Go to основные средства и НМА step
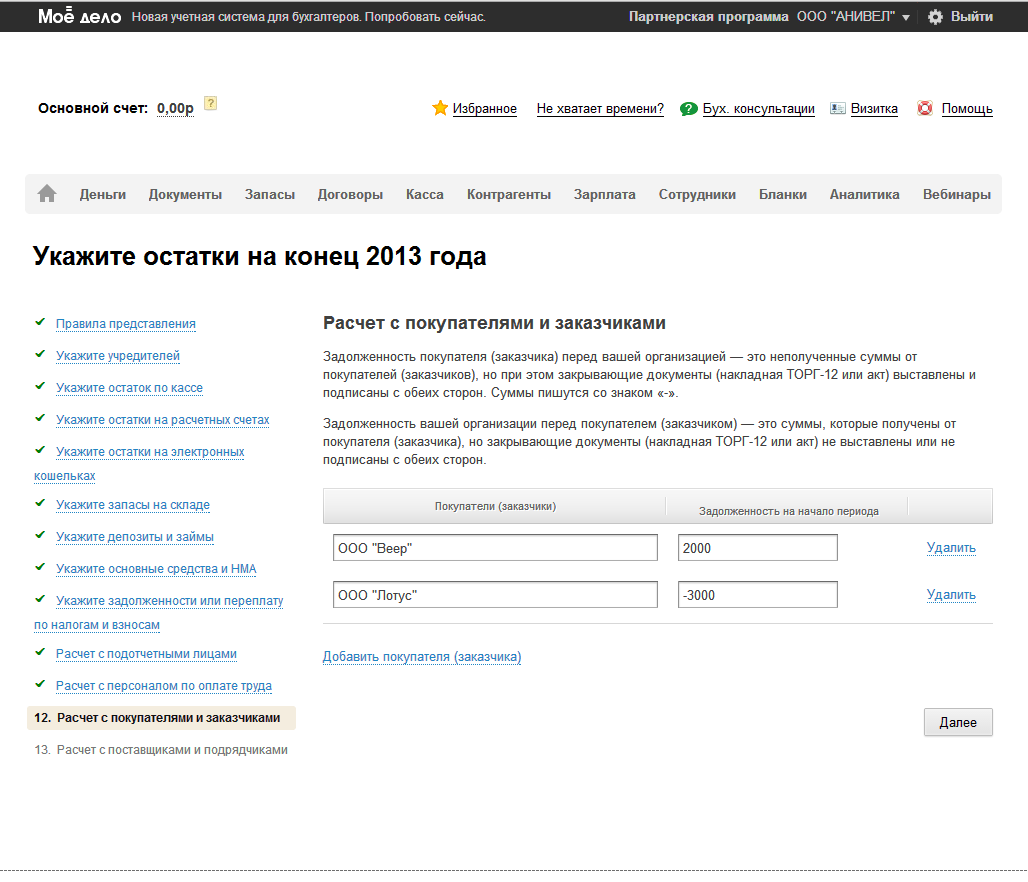Image resolution: width=1028 pixels, height=882 pixels. click(156, 569)
